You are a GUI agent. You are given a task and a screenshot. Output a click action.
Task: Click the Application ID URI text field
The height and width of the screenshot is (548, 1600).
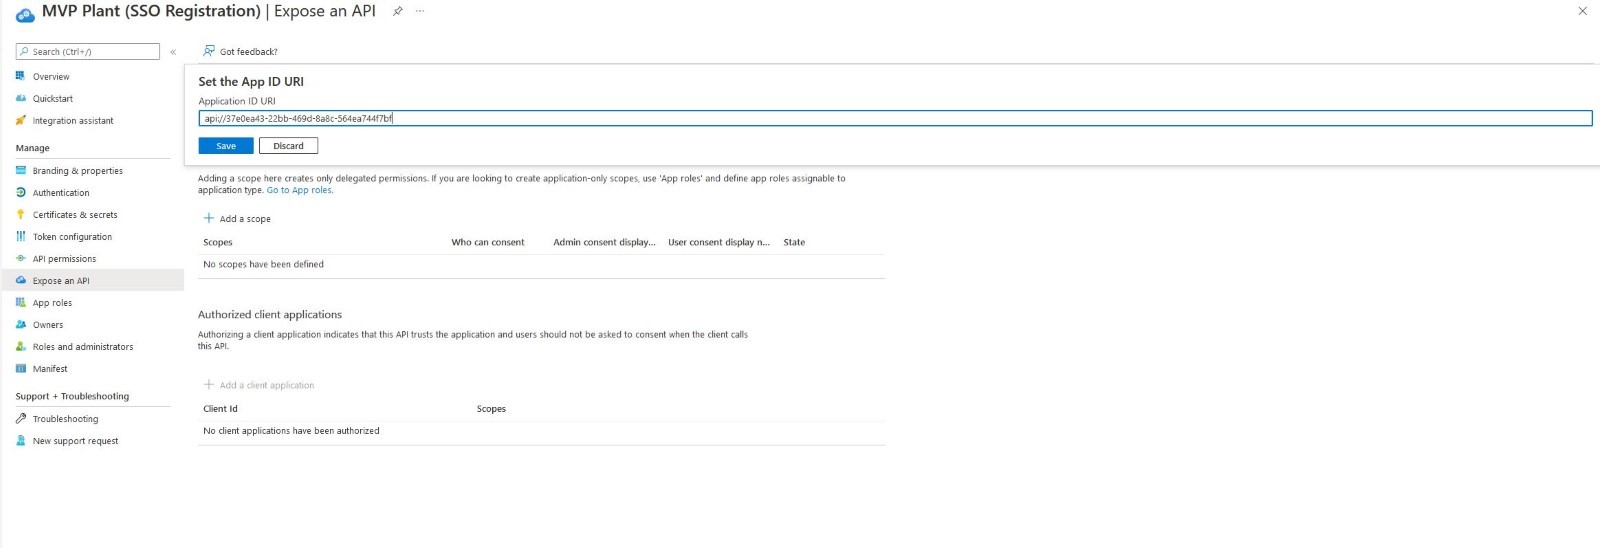tap(895, 118)
